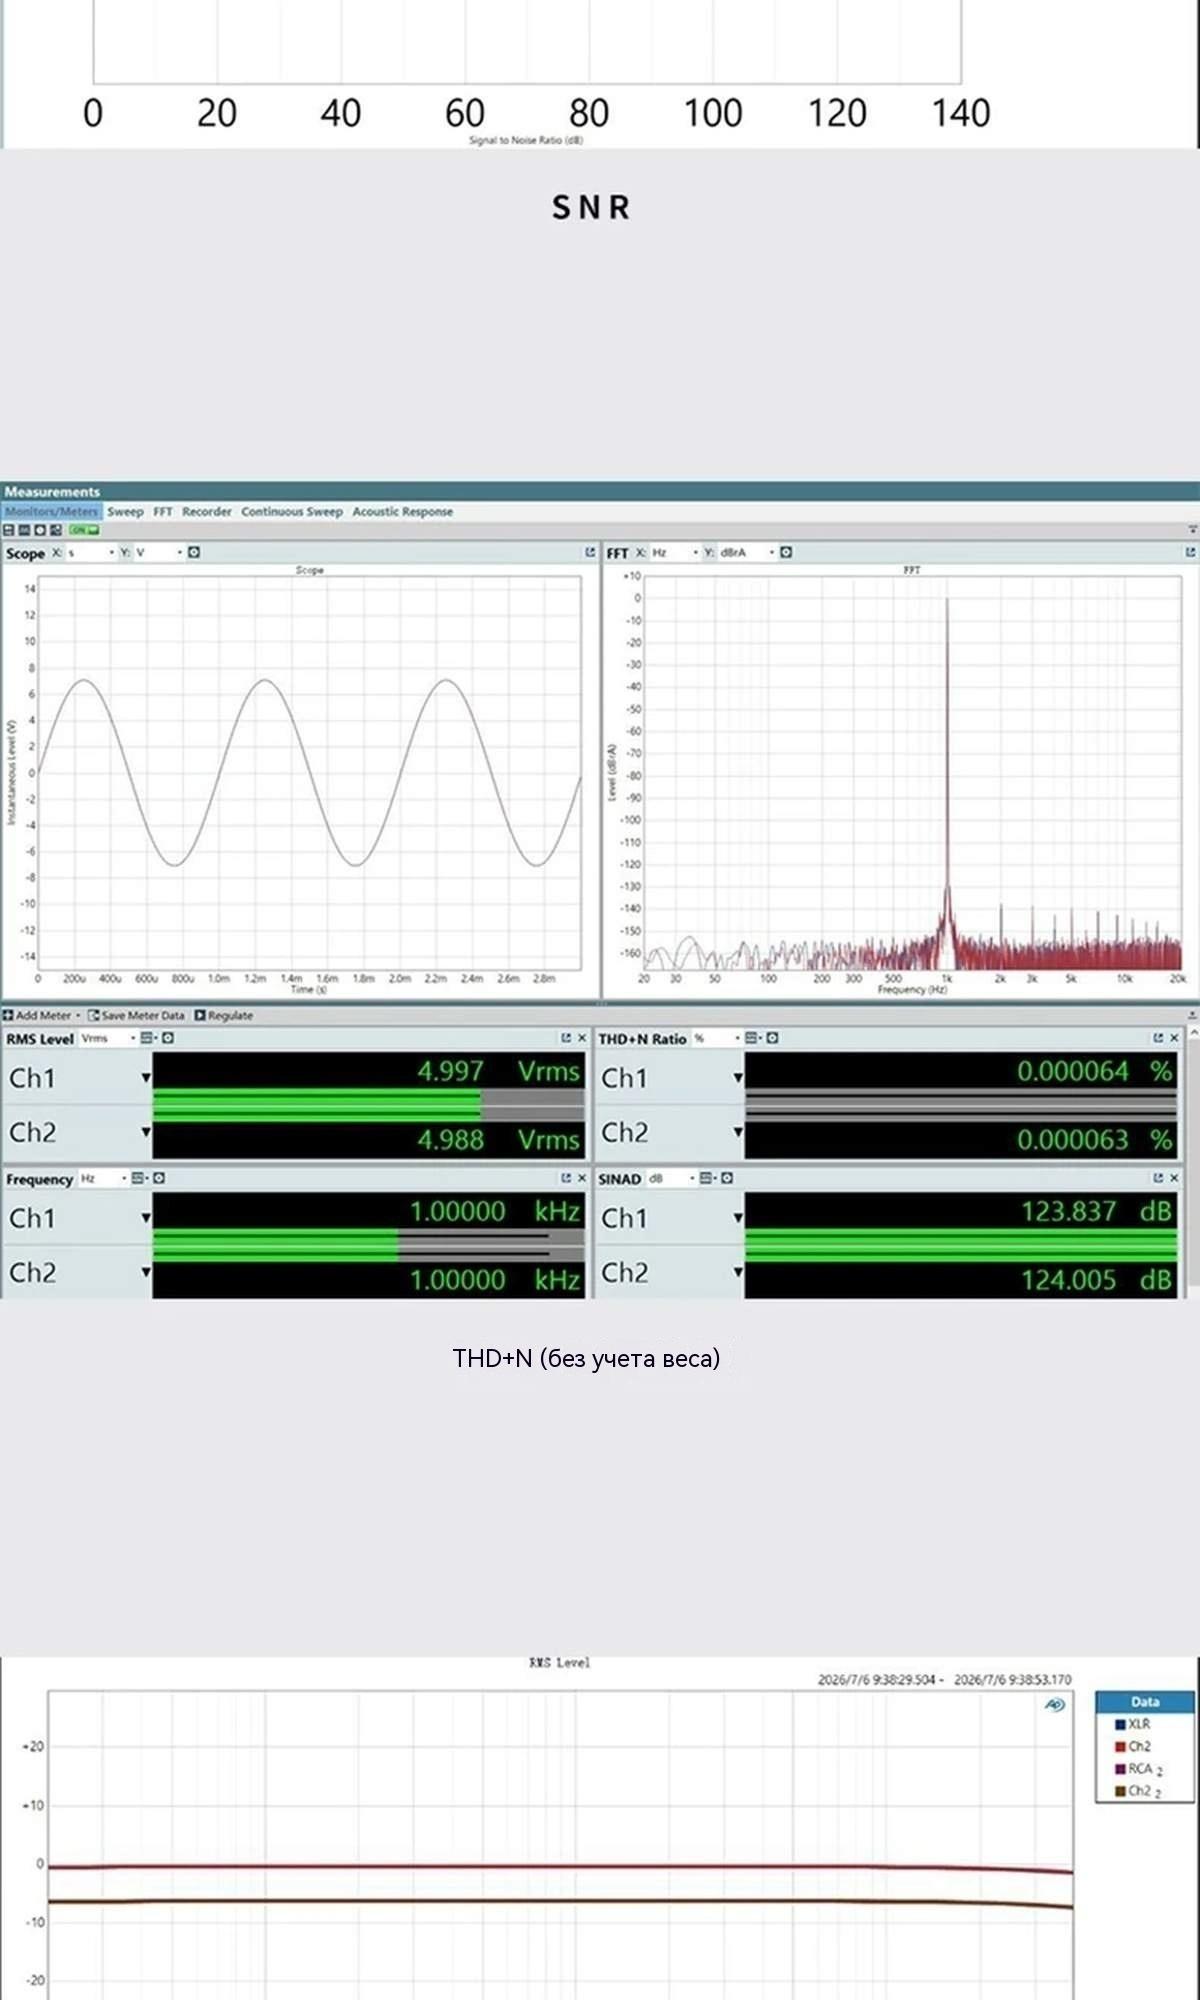The image size is (1200, 2000).
Task: Toggle the green generator ON switch
Action: pyautogui.click(x=84, y=530)
